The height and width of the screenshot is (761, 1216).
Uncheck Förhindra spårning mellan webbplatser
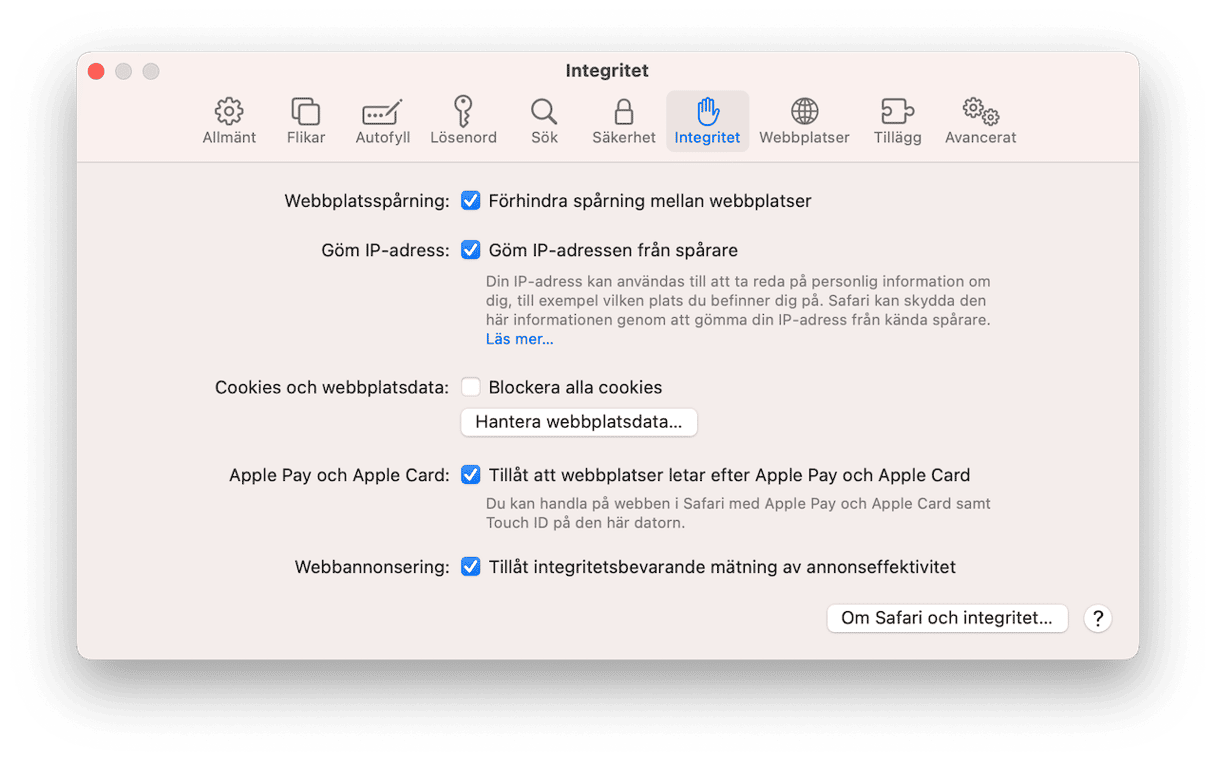470,201
